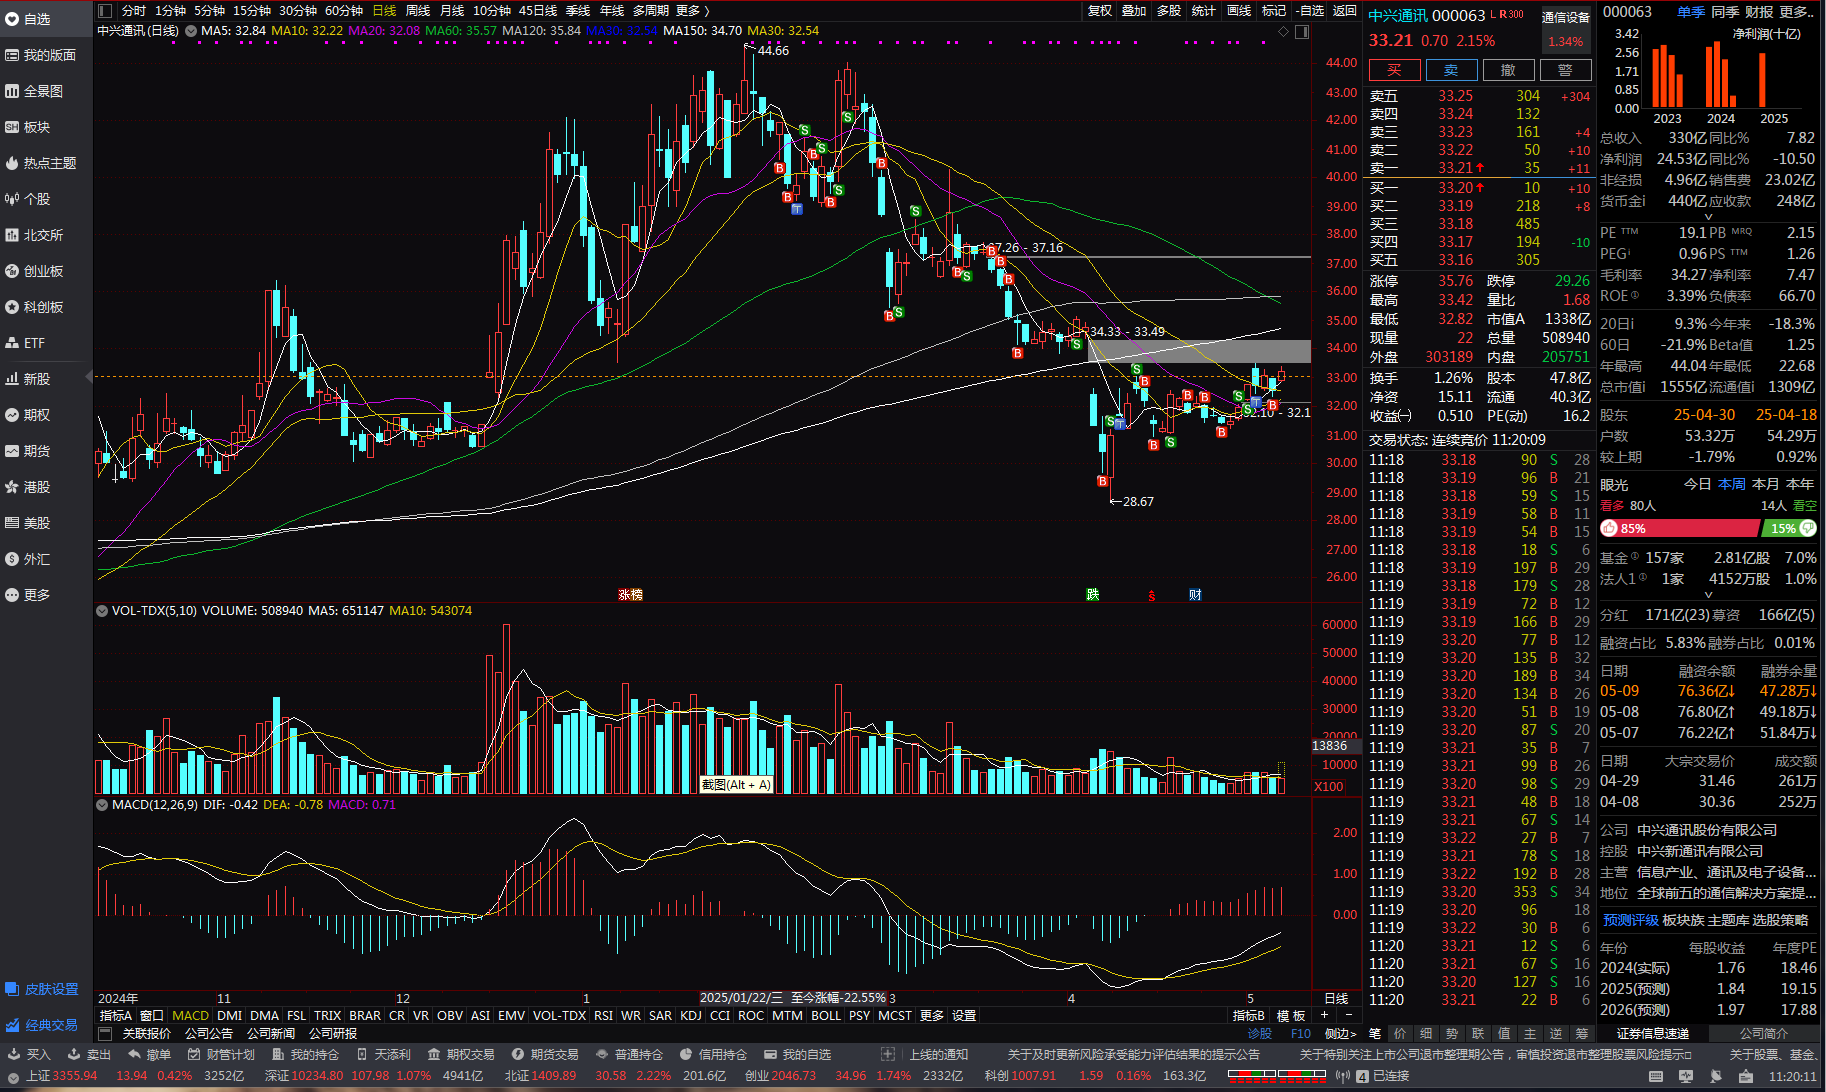Switch to 周线 weekly chart

pos(418,11)
